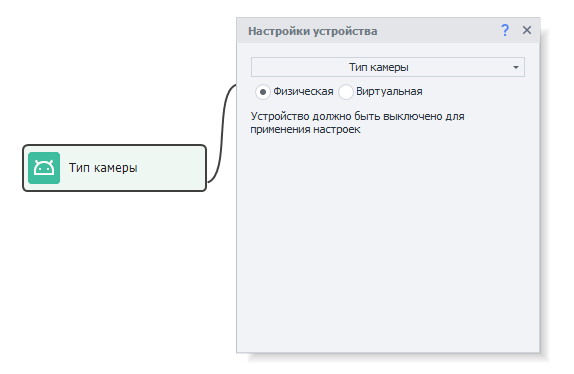Click the Устройство должно быть выключено notice text
The width and height of the screenshot is (574, 374).
click(357, 123)
